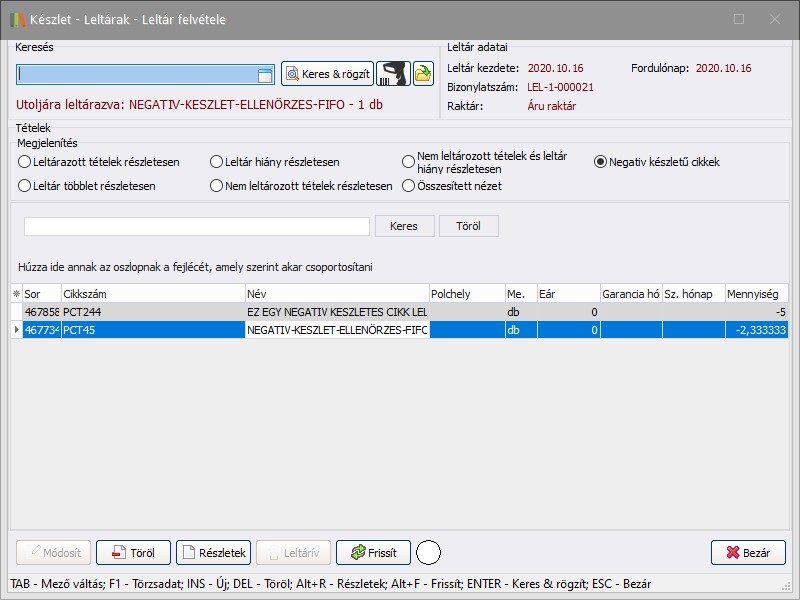Select Leltározott tételek részletesen radio option

tap(25, 162)
